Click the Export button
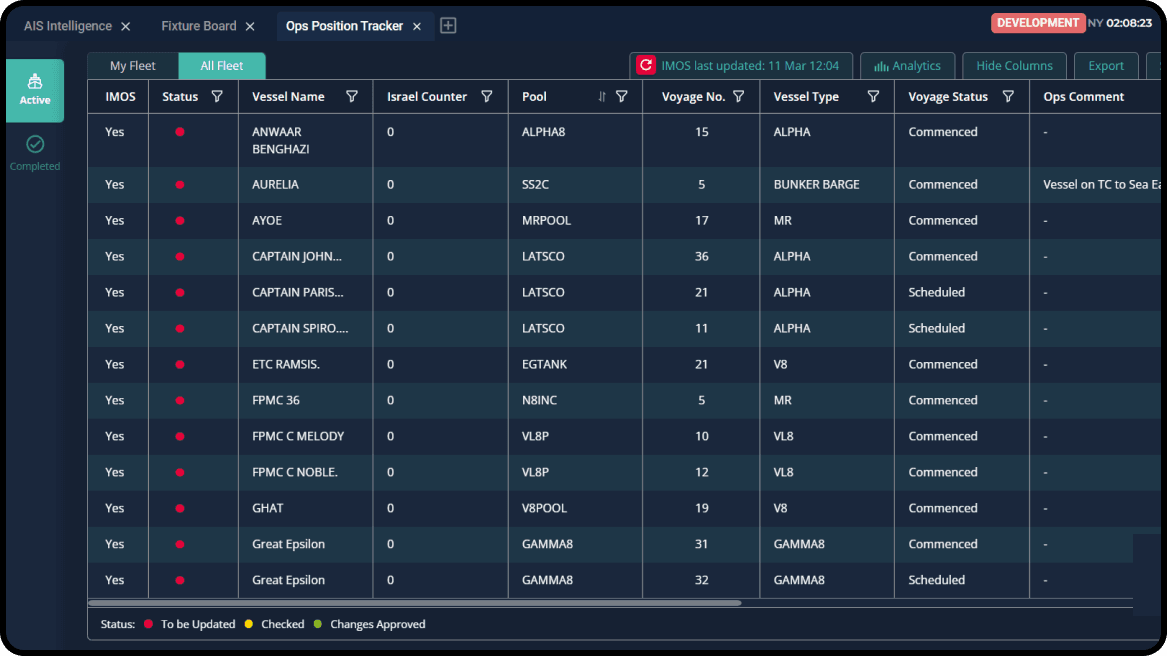The image size is (1167, 656). pyautogui.click(x=1106, y=66)
